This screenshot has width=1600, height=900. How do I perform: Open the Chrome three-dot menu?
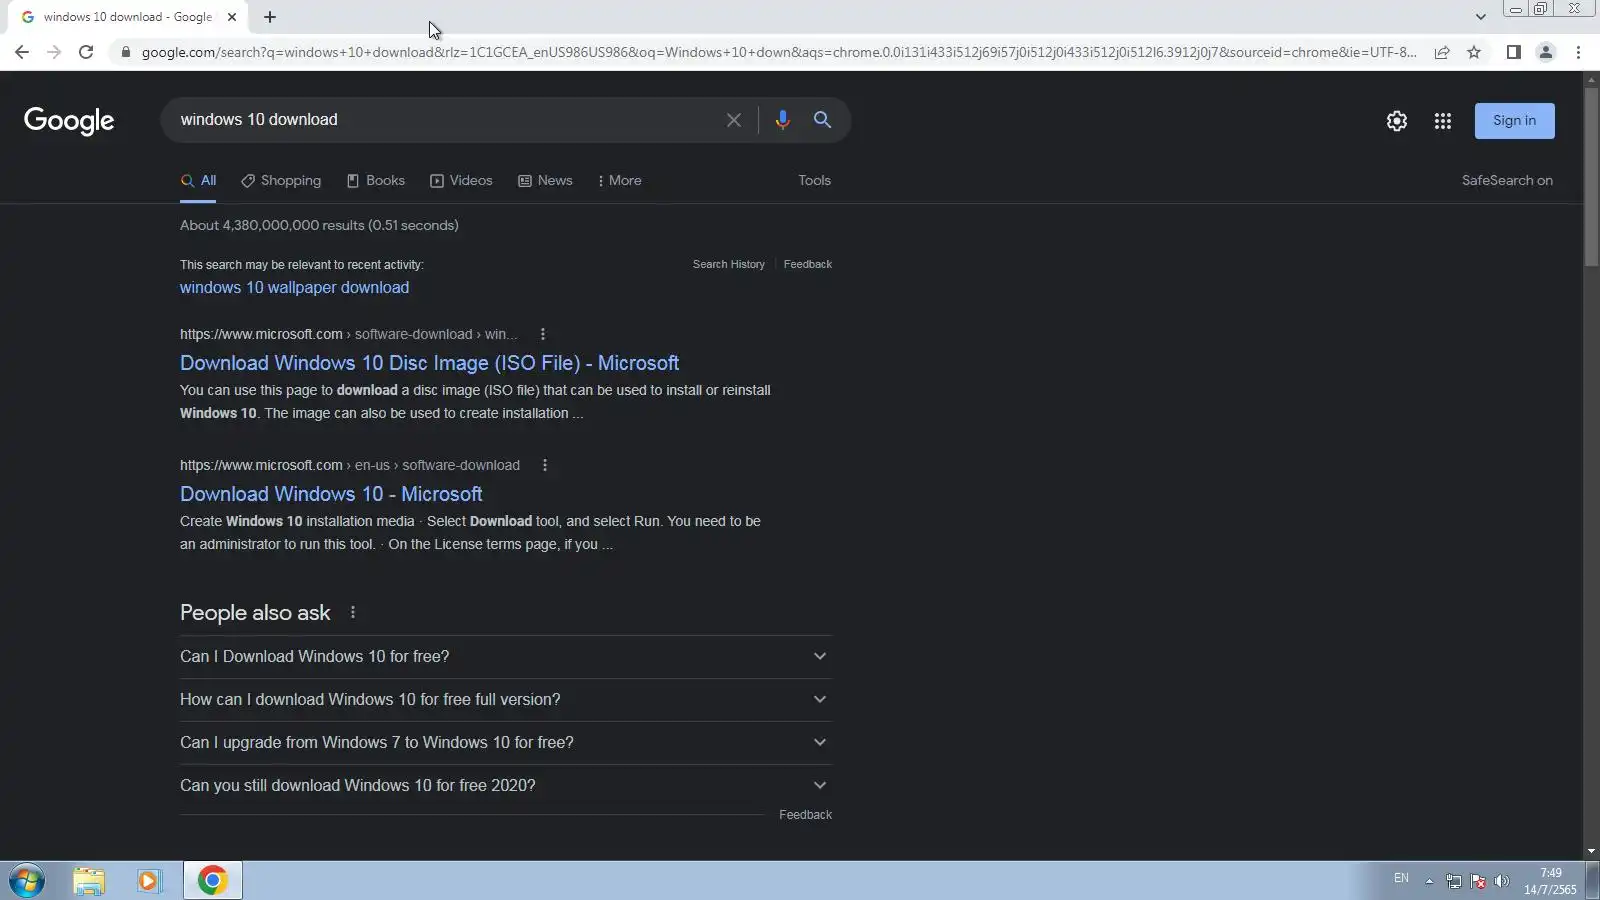(x=1578, y=52)
